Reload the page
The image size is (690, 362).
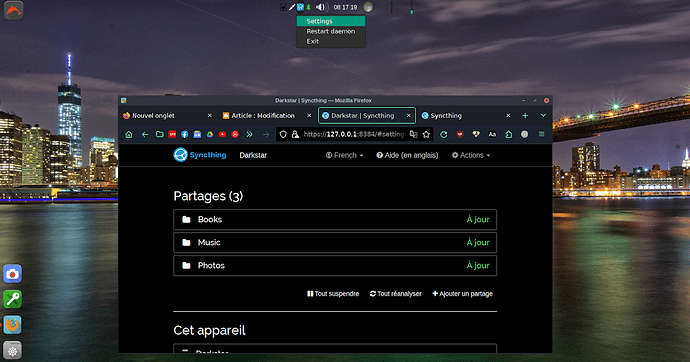(x=444, y=135)
